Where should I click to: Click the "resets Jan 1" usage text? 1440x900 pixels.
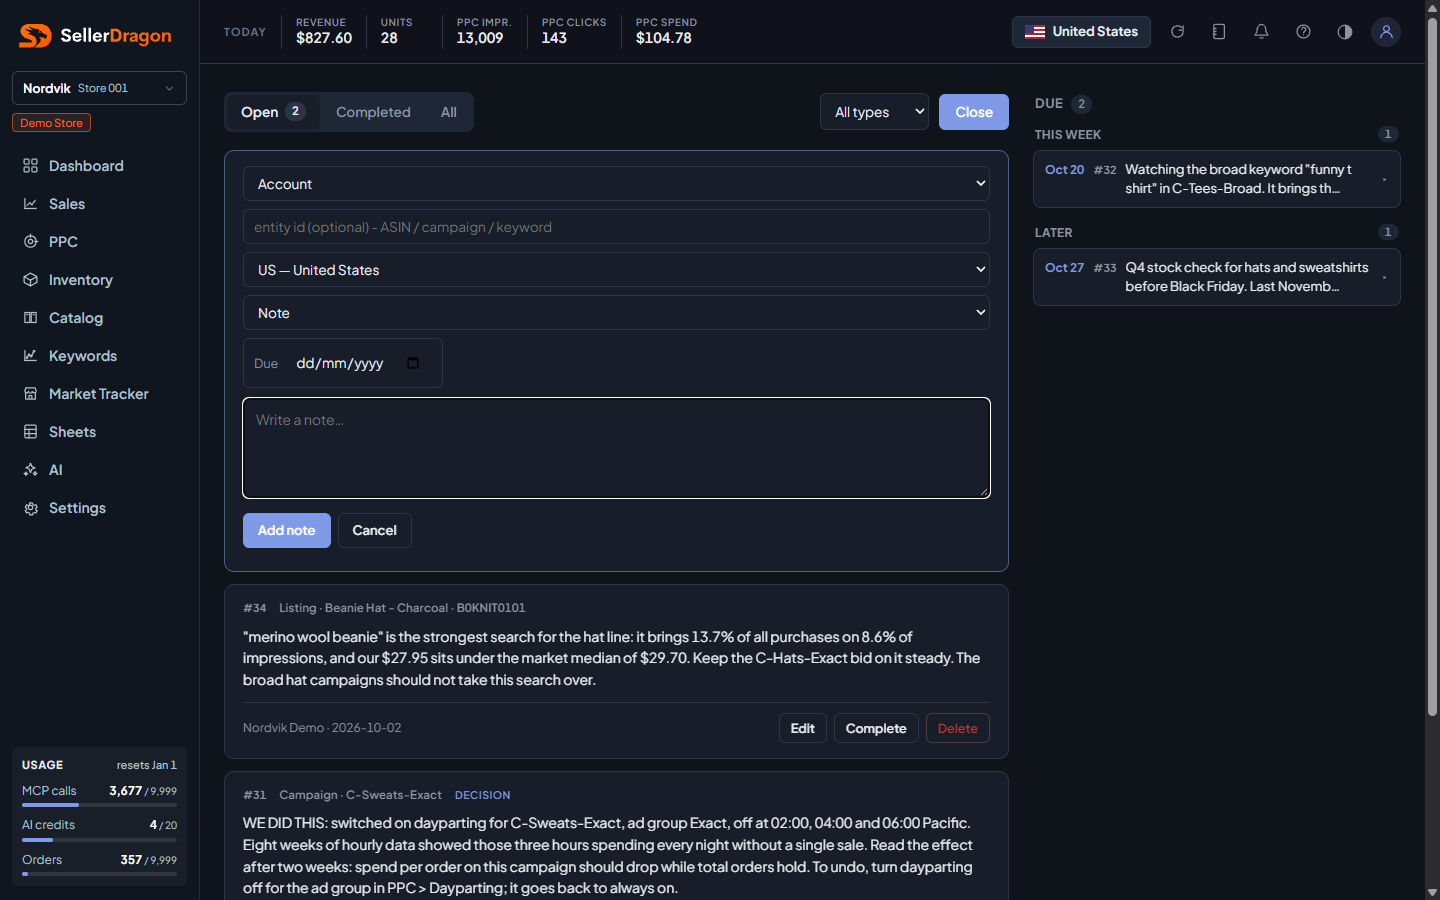click(x=146, y=765)
